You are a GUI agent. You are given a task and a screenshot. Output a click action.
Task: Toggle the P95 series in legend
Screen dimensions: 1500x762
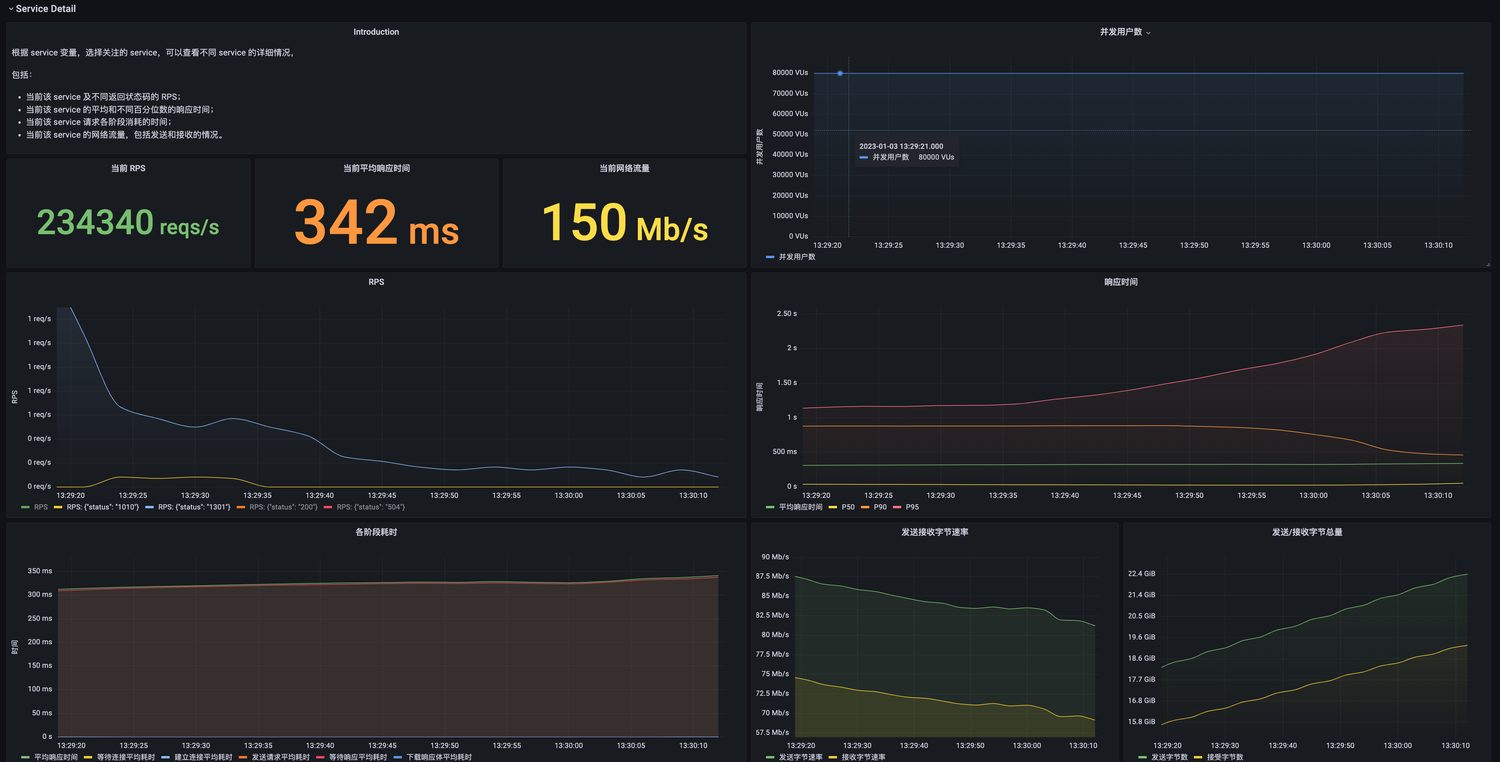911,507
